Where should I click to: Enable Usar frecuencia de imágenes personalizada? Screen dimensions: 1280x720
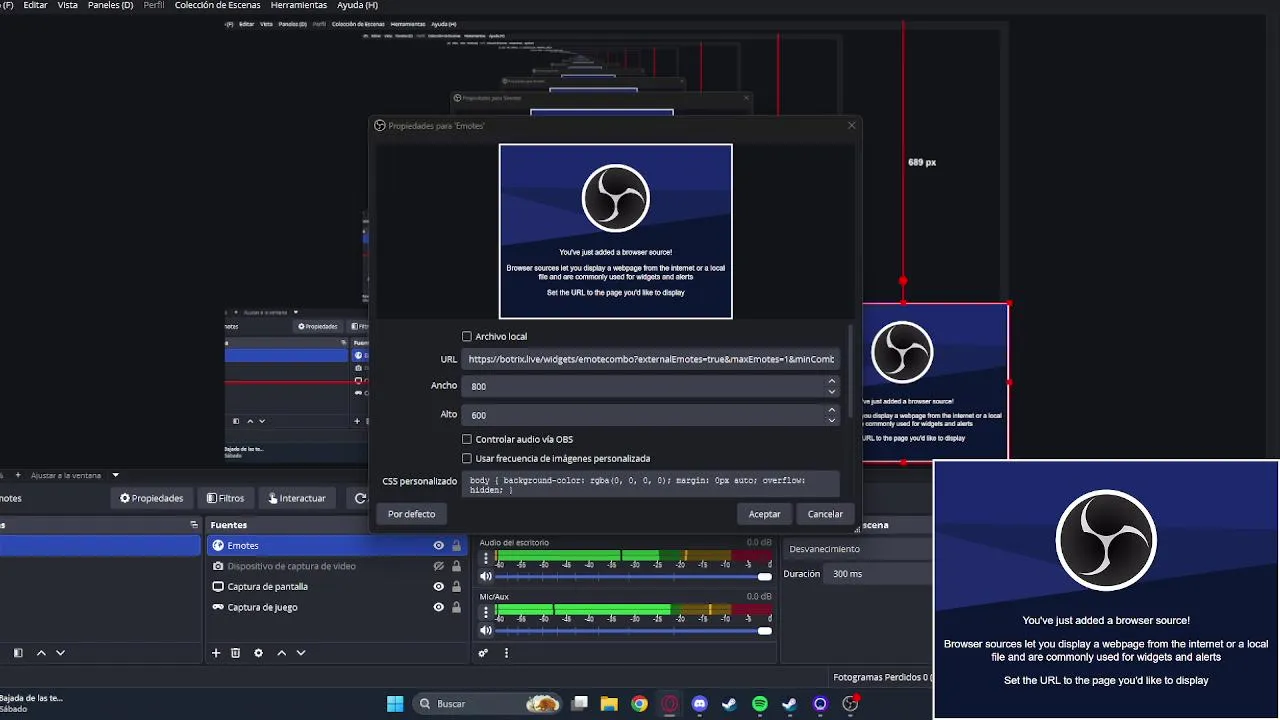[x=467, y=458]
